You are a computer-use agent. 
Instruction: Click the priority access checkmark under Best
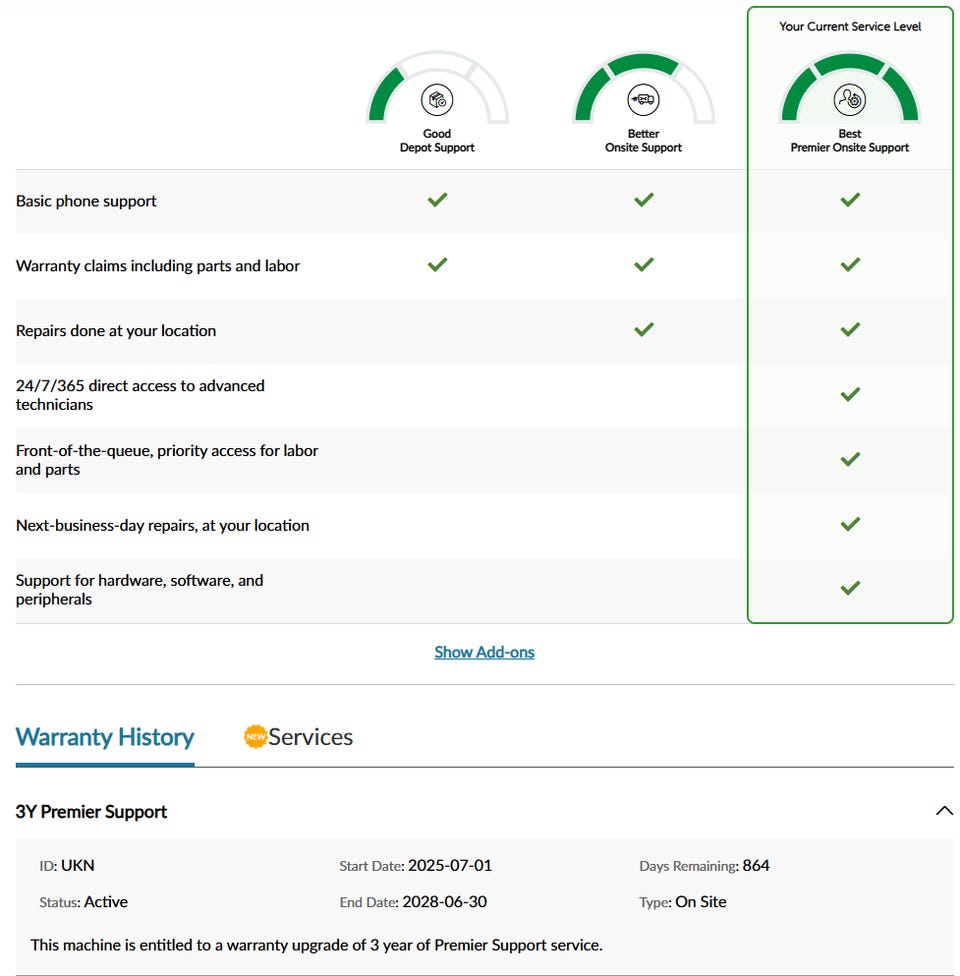[x=850, y=459]
